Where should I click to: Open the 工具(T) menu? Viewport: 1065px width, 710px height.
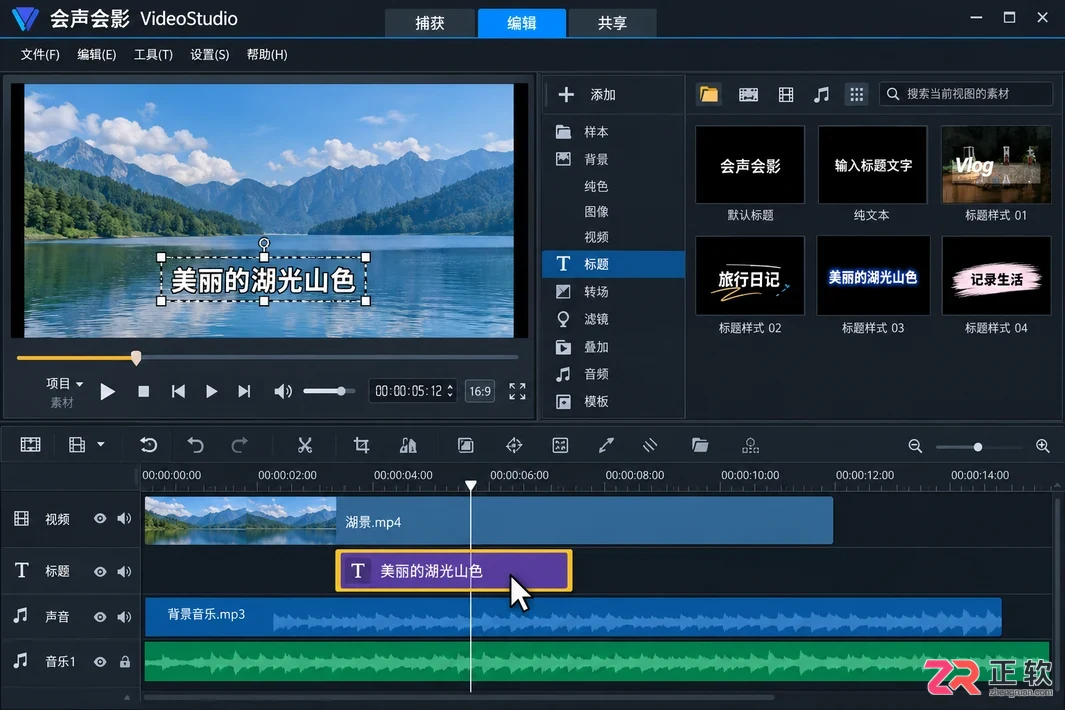pyautogui.click(x=153, y=54)
